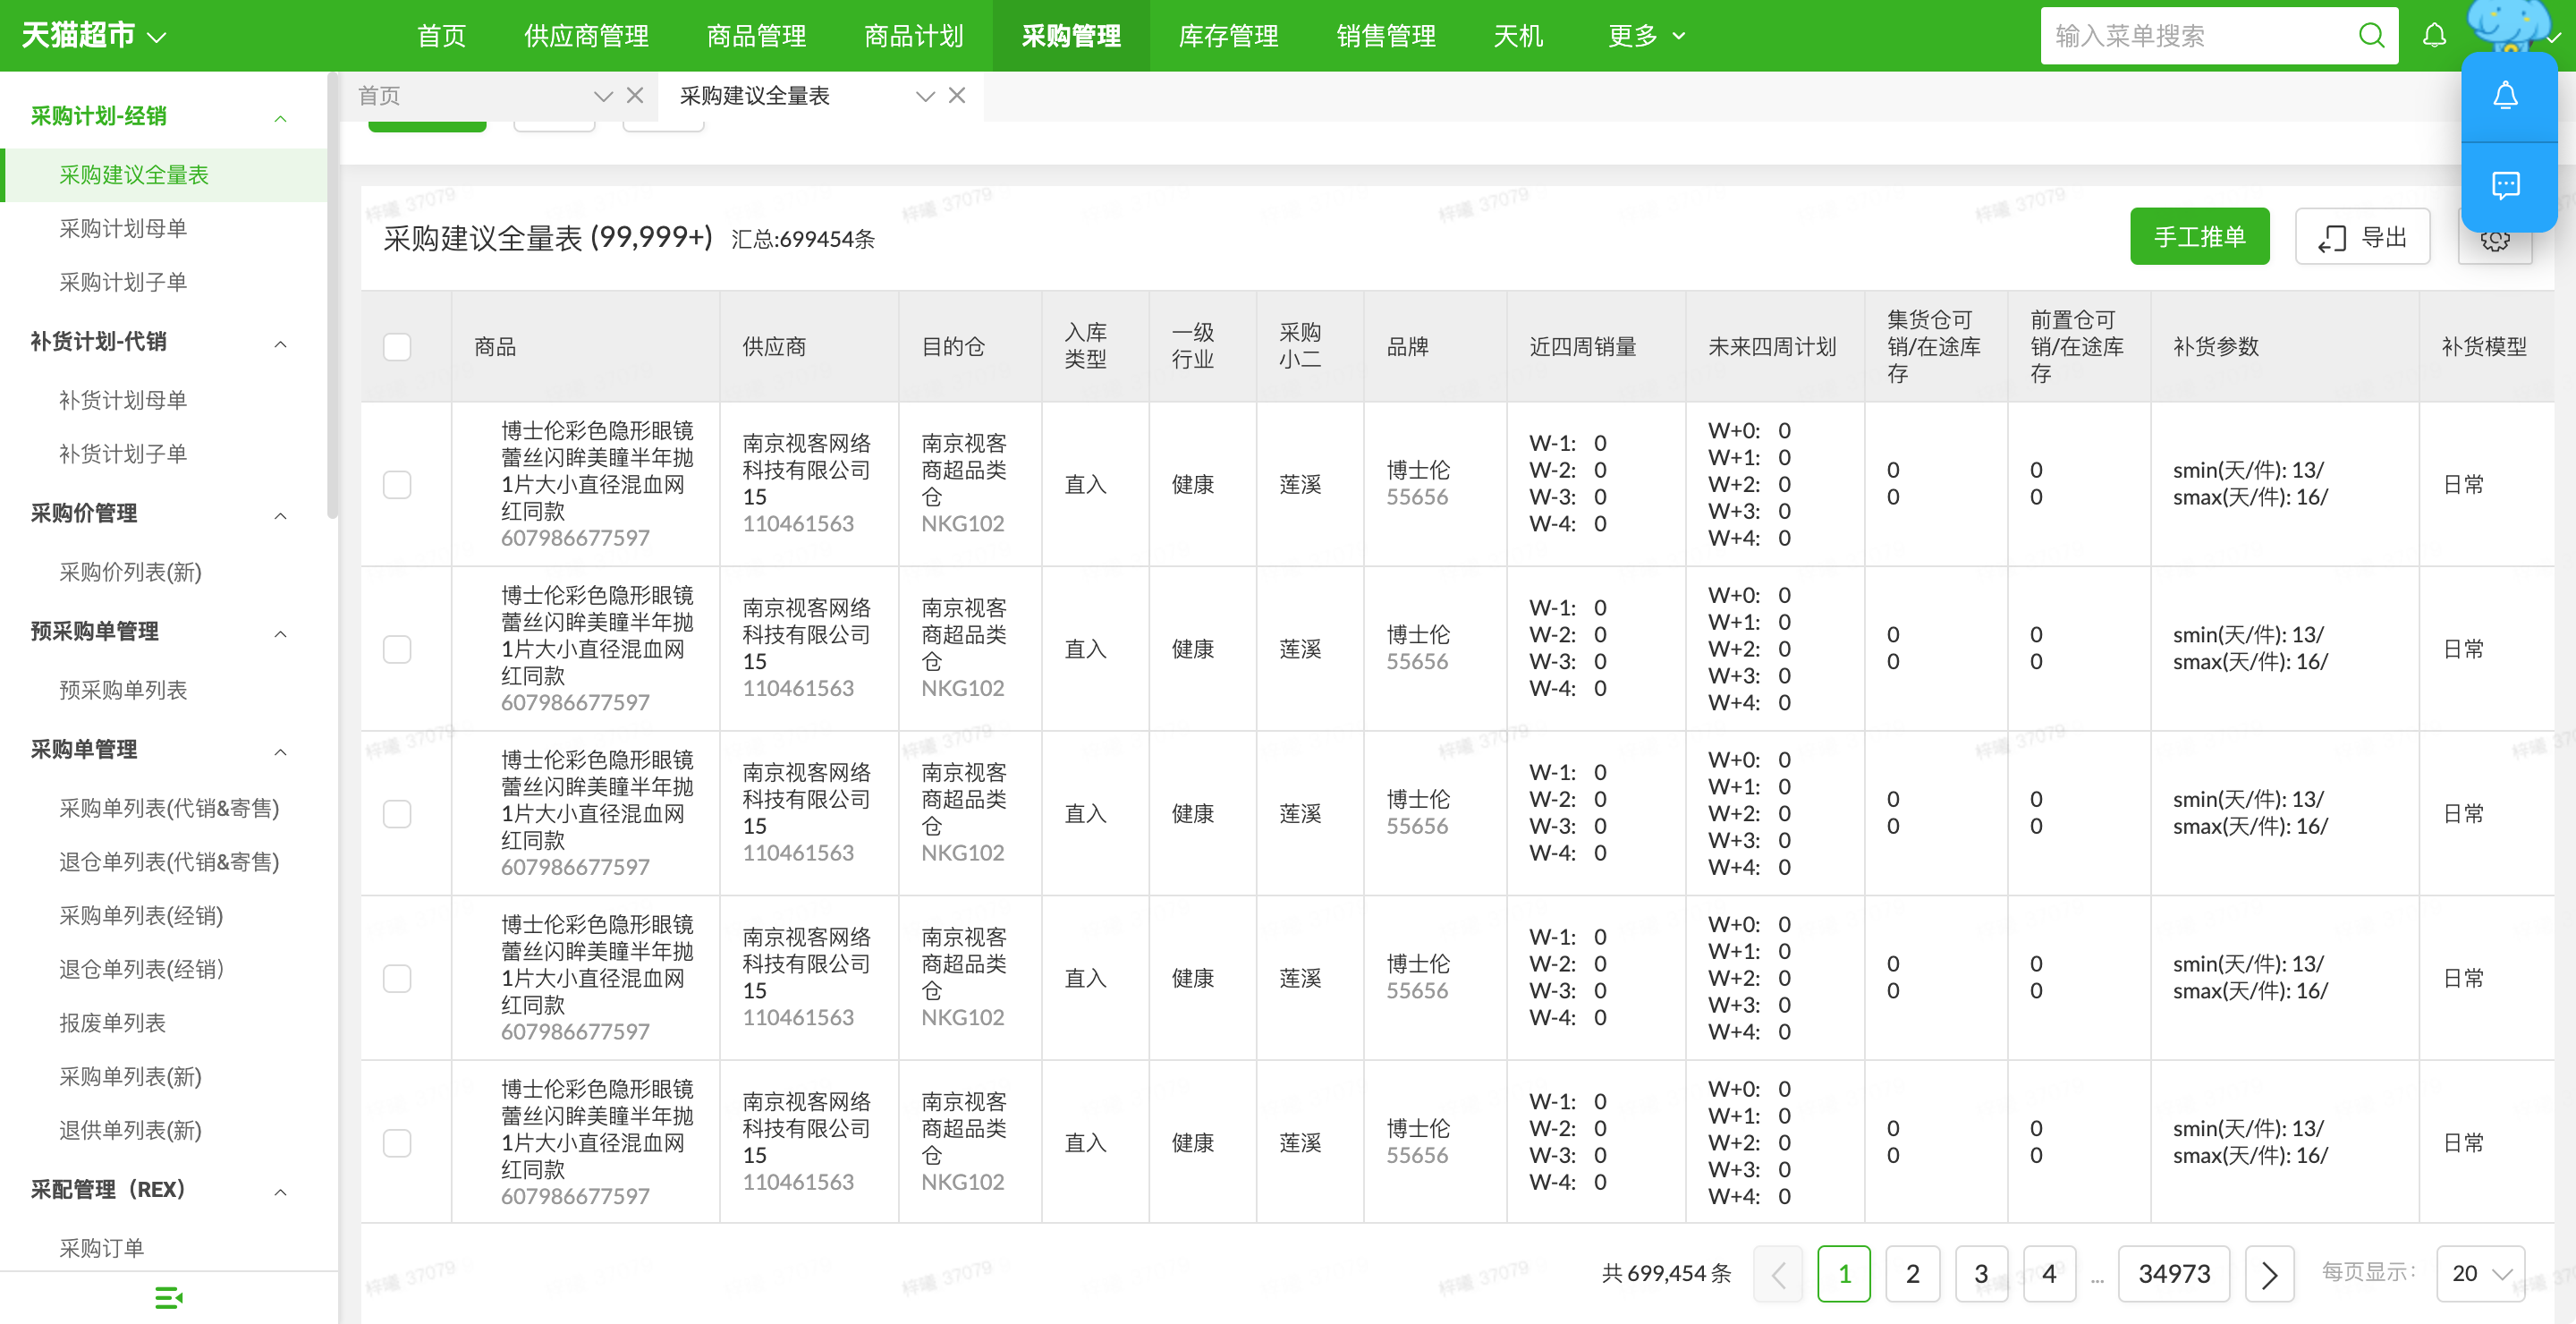2576x1324 pixels.
Task: Open the page size 20 dropdown
Action: pos(2480,1273)
